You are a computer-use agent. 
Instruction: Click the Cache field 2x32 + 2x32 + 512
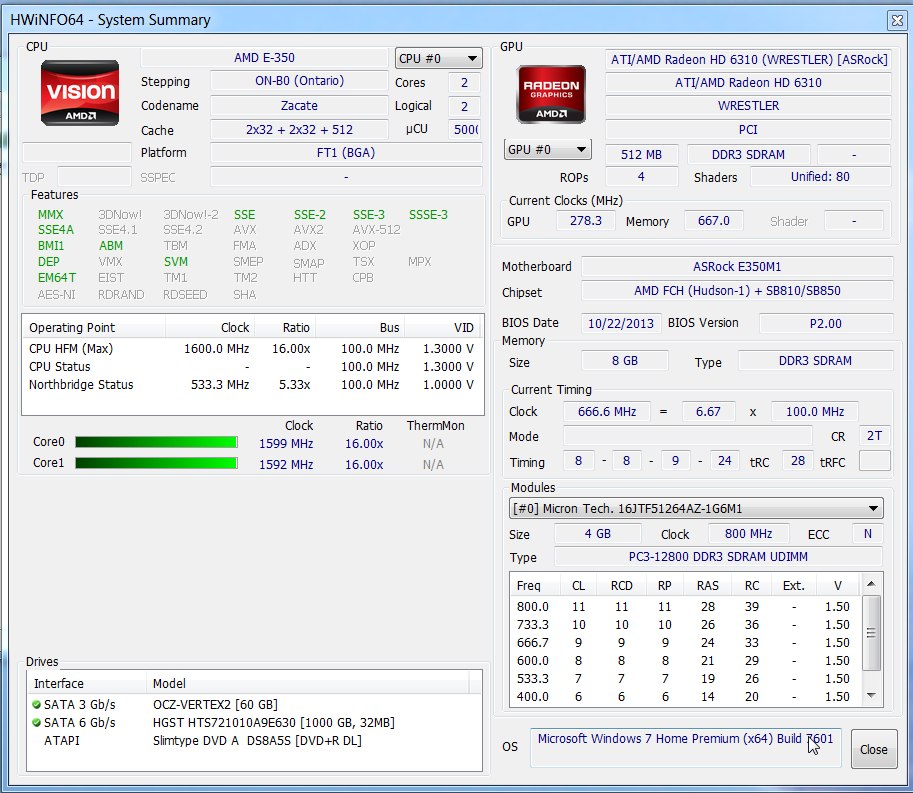coord(299,129)
